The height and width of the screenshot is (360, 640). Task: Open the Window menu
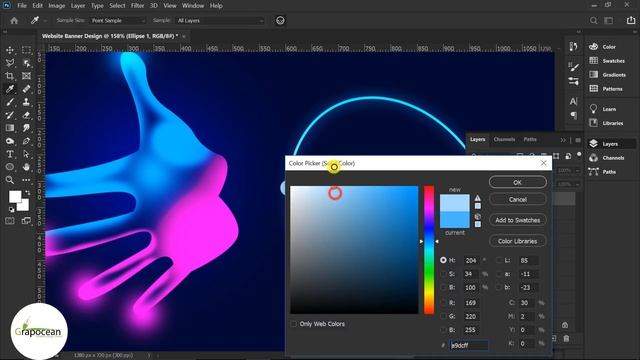pyautogui.click(x=193, y=6)
